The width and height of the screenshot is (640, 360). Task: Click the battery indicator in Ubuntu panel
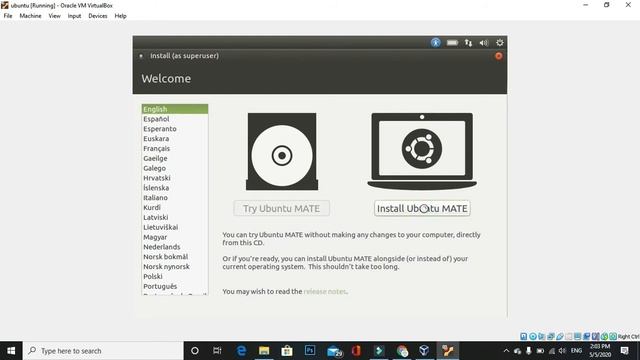click(x=452, y=42)
